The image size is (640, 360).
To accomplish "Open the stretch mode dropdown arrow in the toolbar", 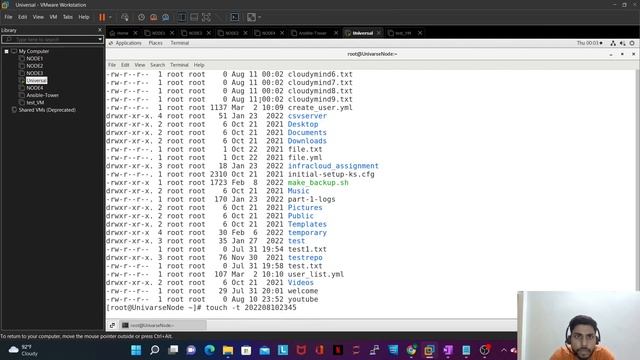I will pos(259,17).
